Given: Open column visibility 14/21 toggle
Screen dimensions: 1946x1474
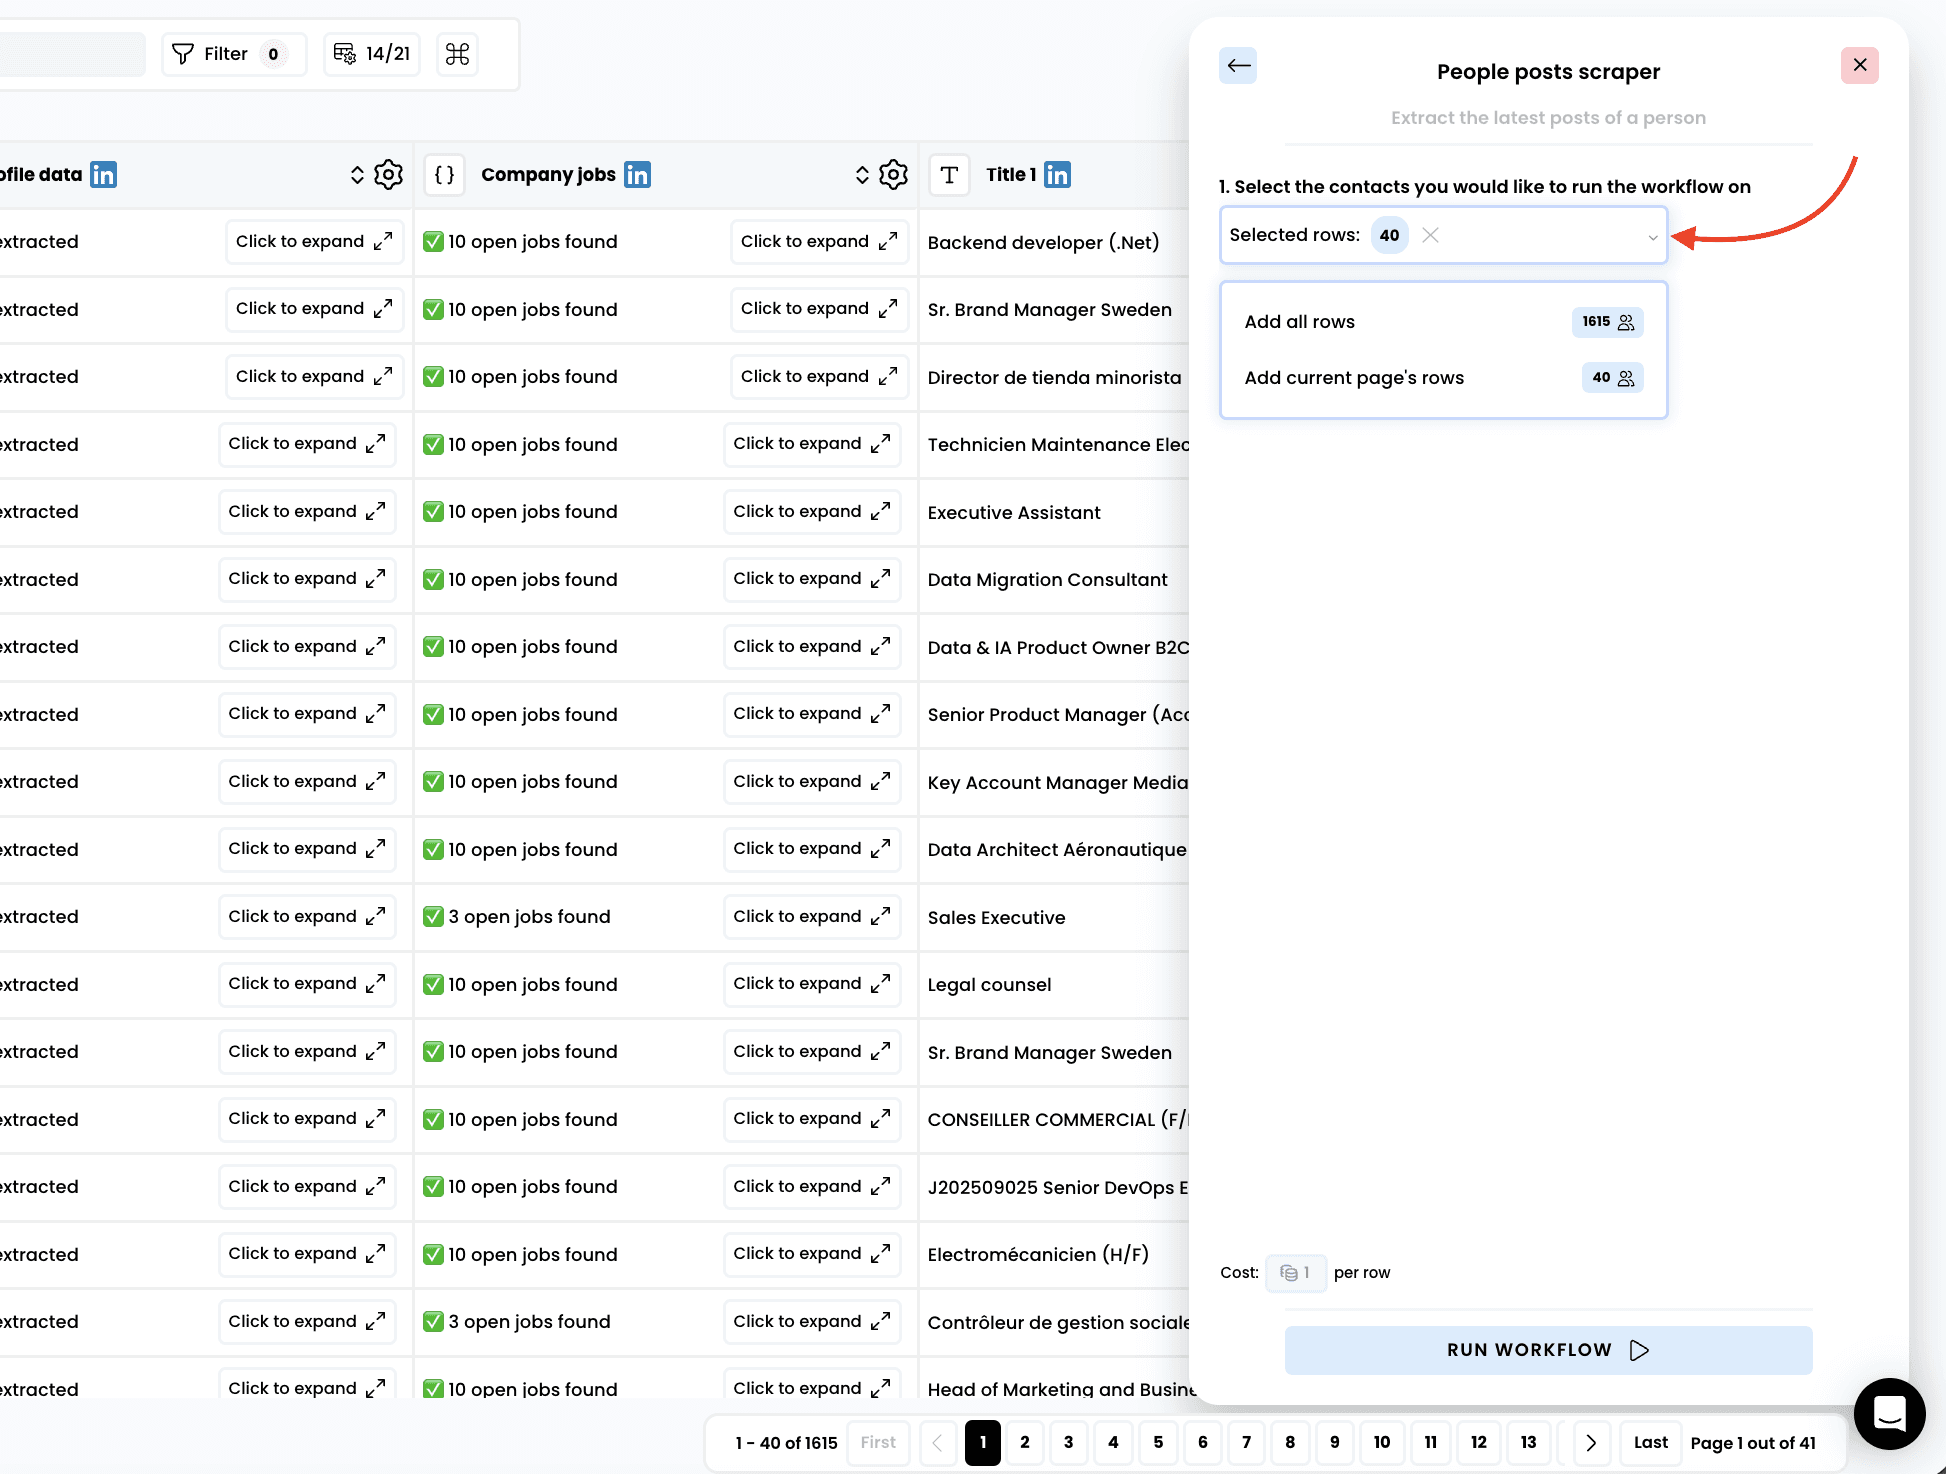Looking at the screenshot, I should tap(372, 54).
